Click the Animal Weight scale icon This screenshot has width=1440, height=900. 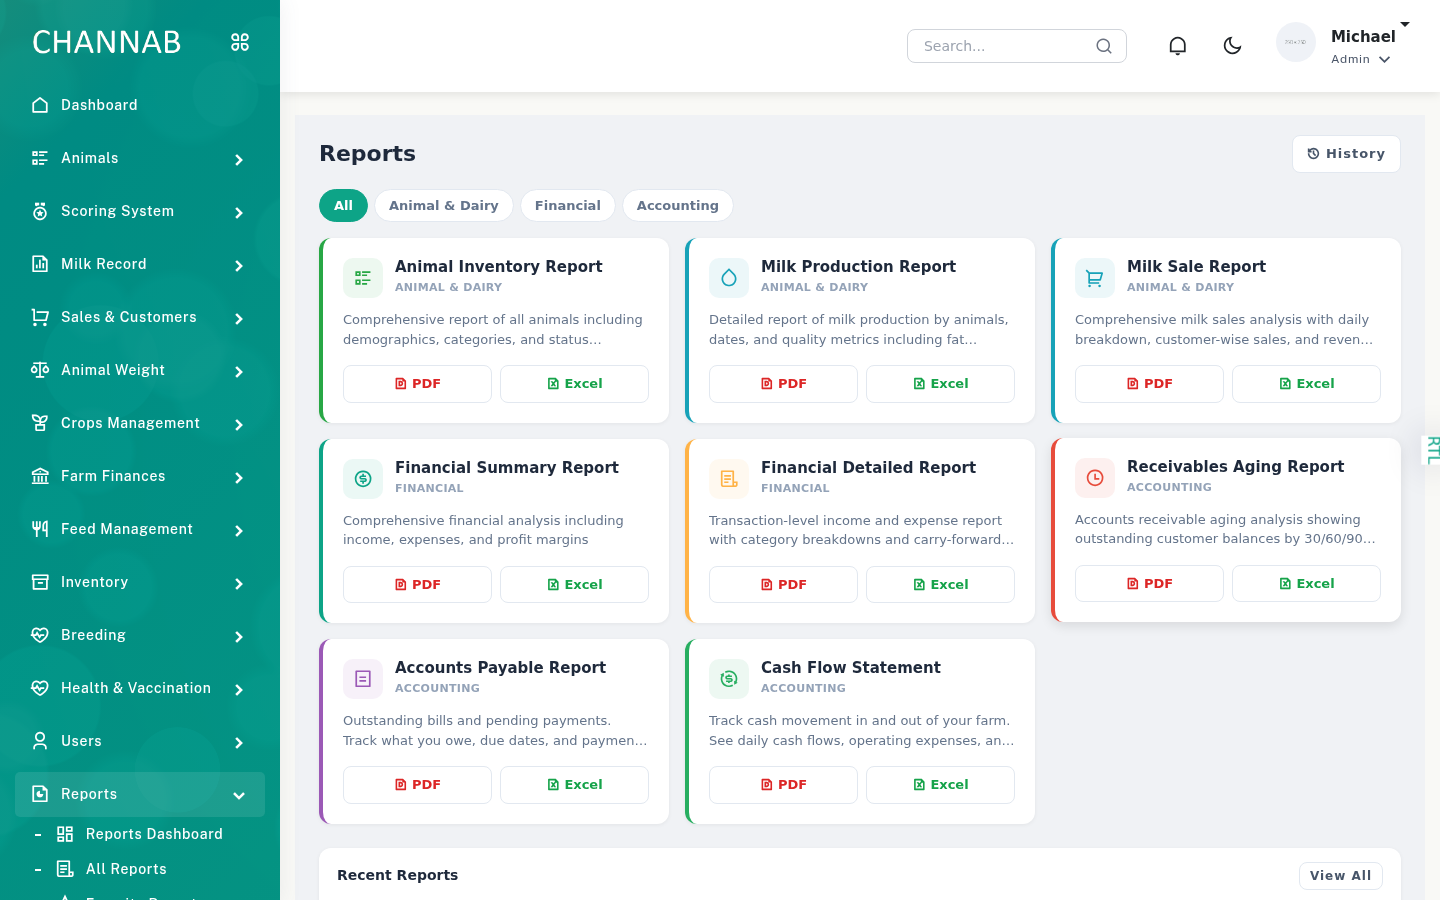pos(40,370)
